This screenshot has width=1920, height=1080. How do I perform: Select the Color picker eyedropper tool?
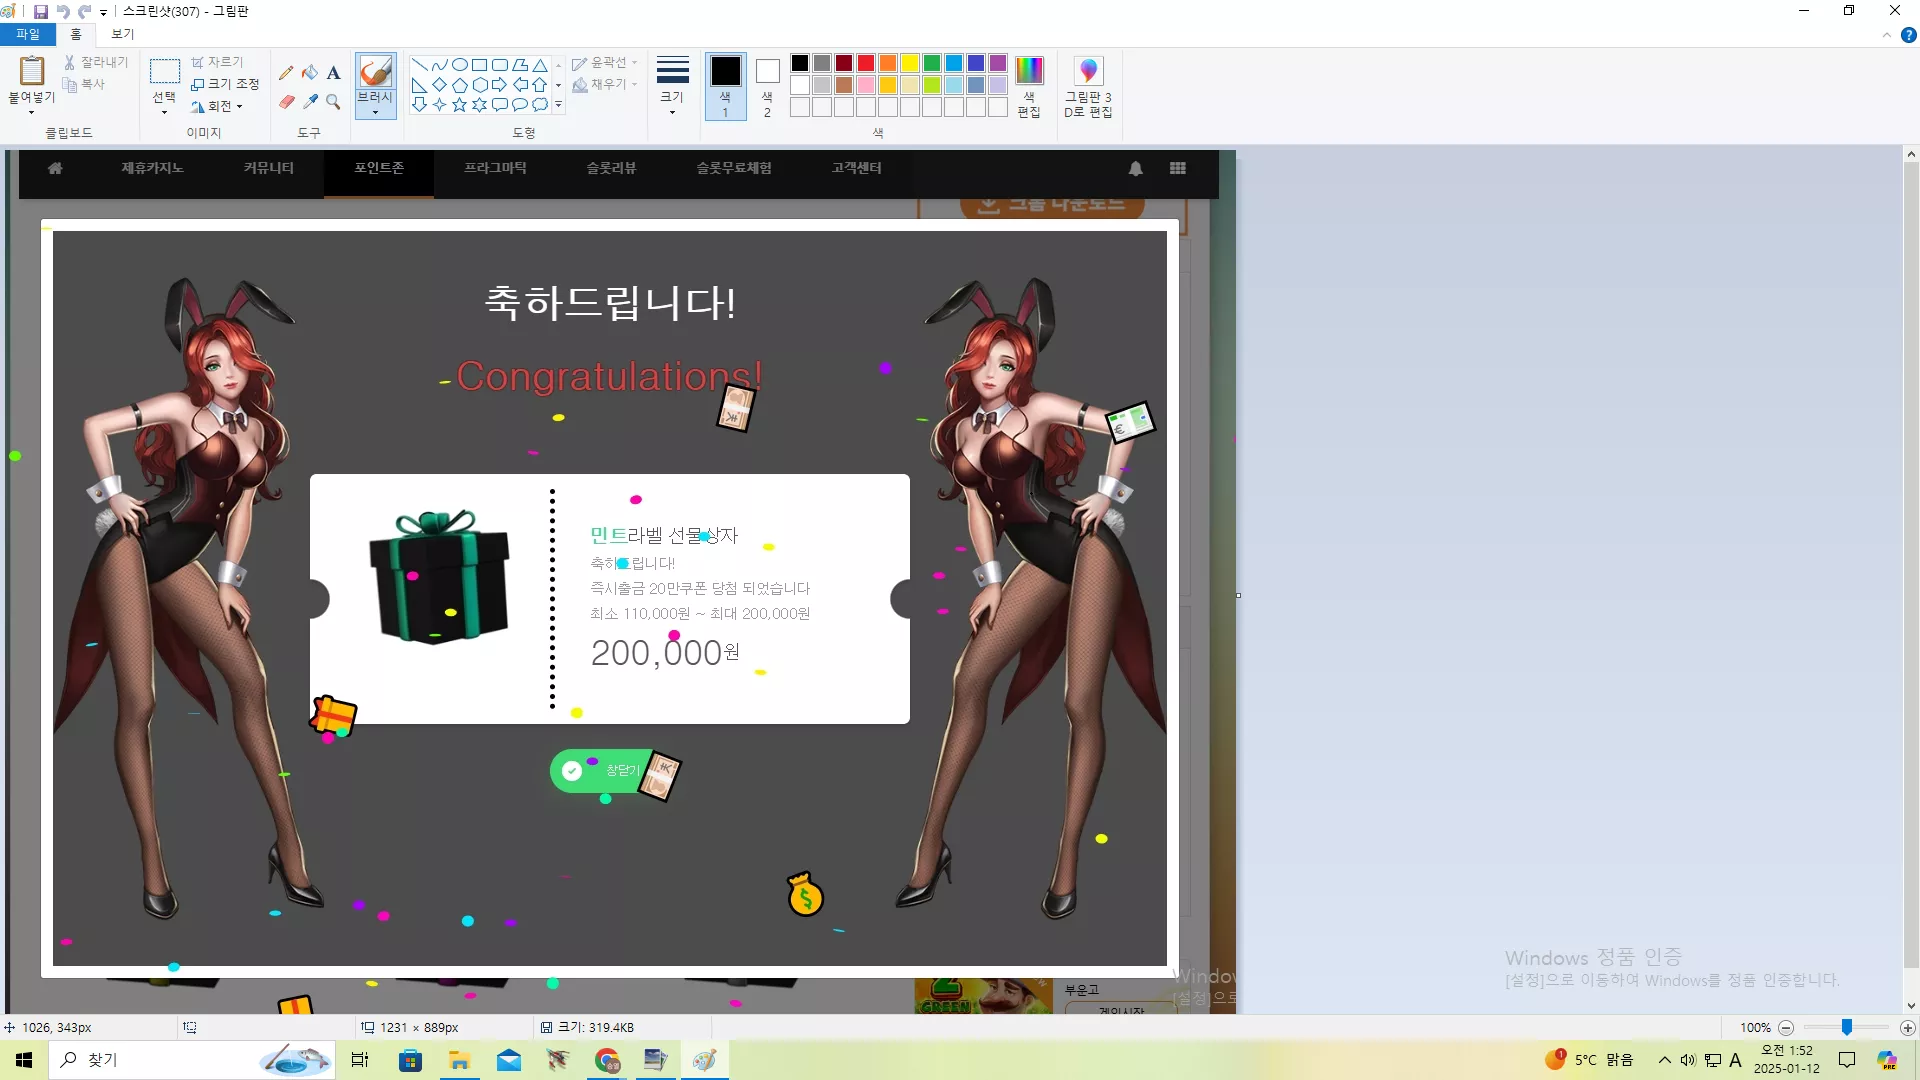click(310, 102)
